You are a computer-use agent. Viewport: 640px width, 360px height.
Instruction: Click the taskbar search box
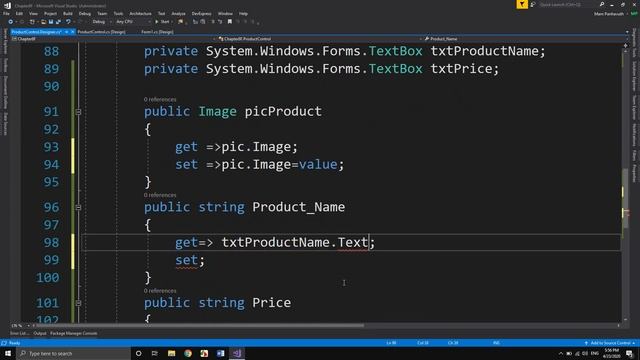click(x=73, y=353)
